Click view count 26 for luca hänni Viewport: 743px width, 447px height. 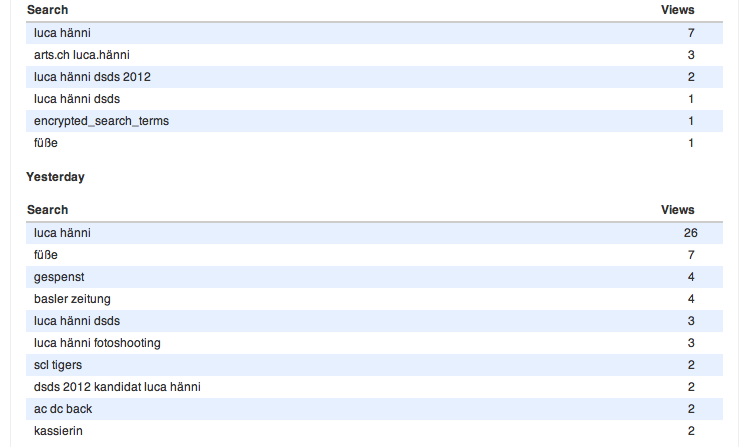[690, 233]
